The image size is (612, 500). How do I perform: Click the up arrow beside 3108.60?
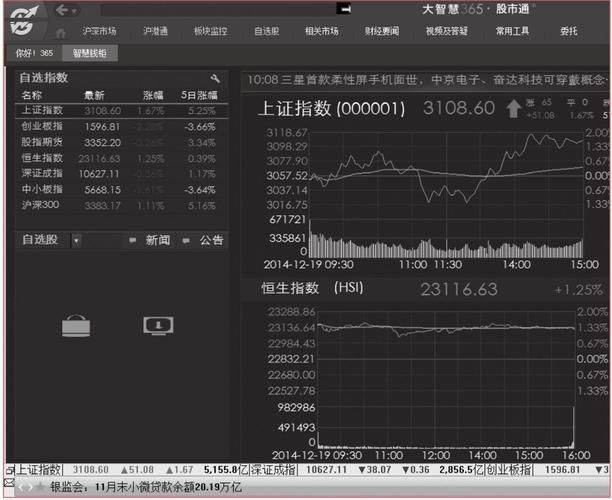[x=514, y=109]
